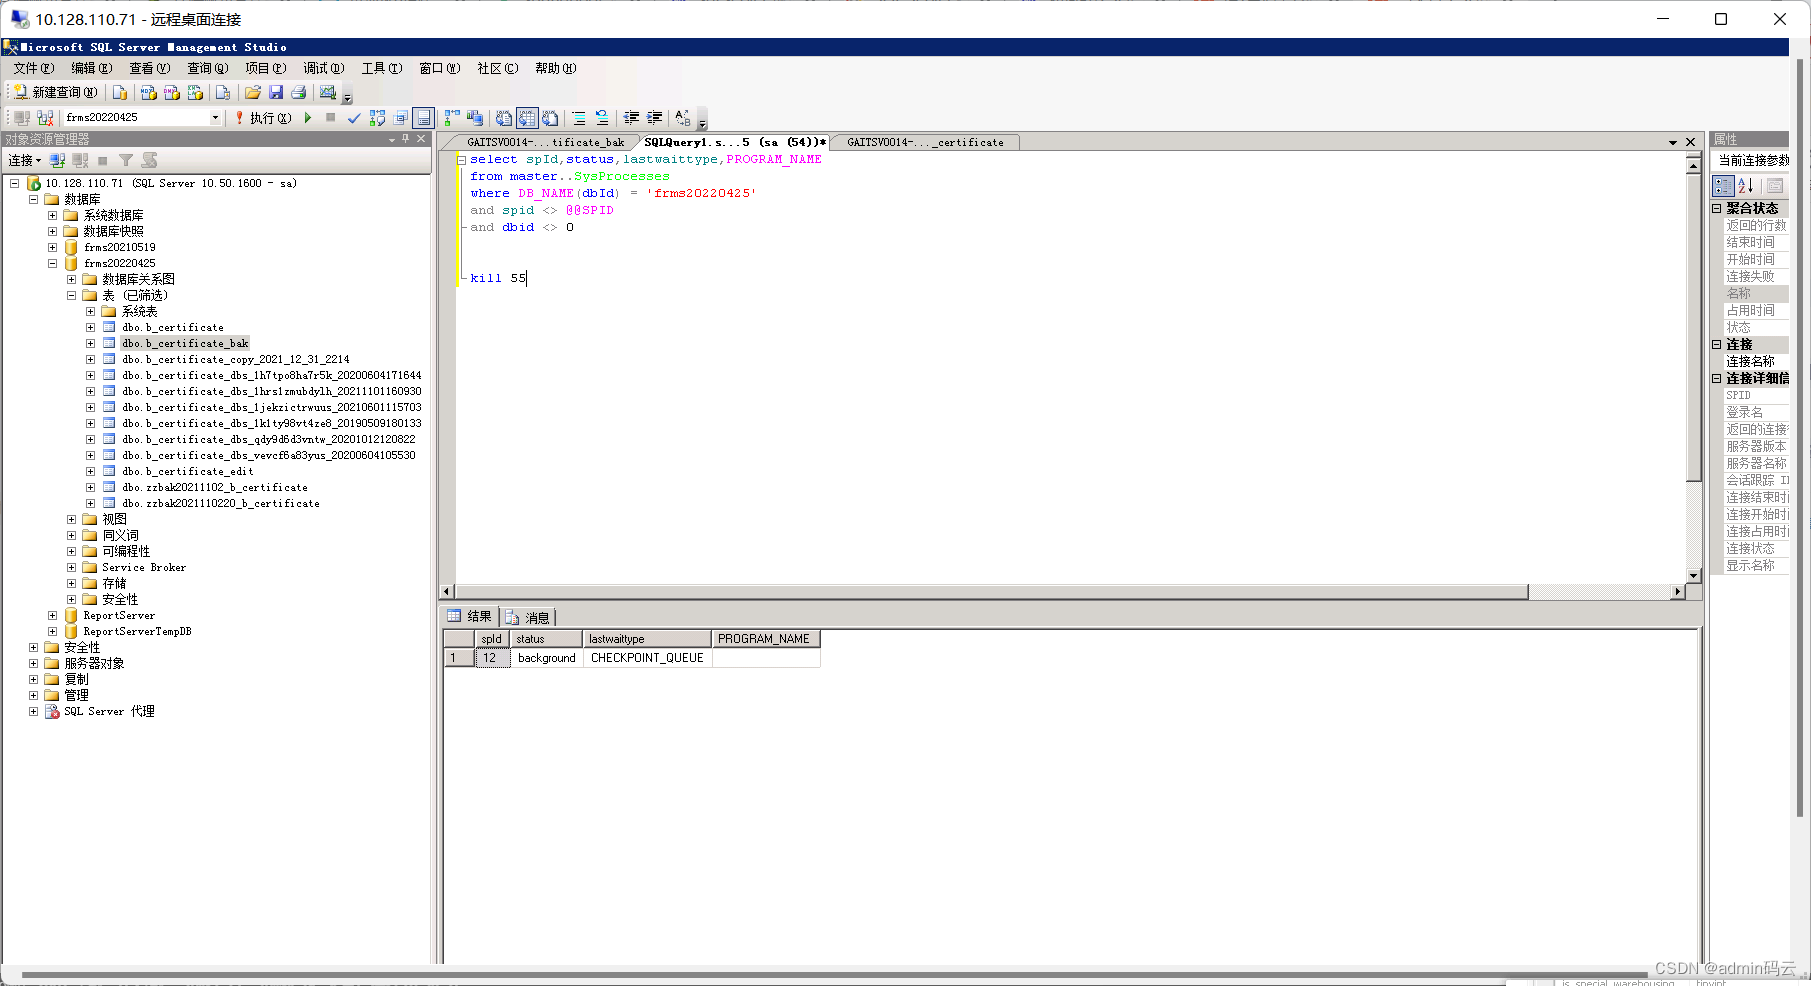Click the Connect icon in query toolbar
Image resolution: width=1811 pixels, height=986 pixels.
[22, 118]
